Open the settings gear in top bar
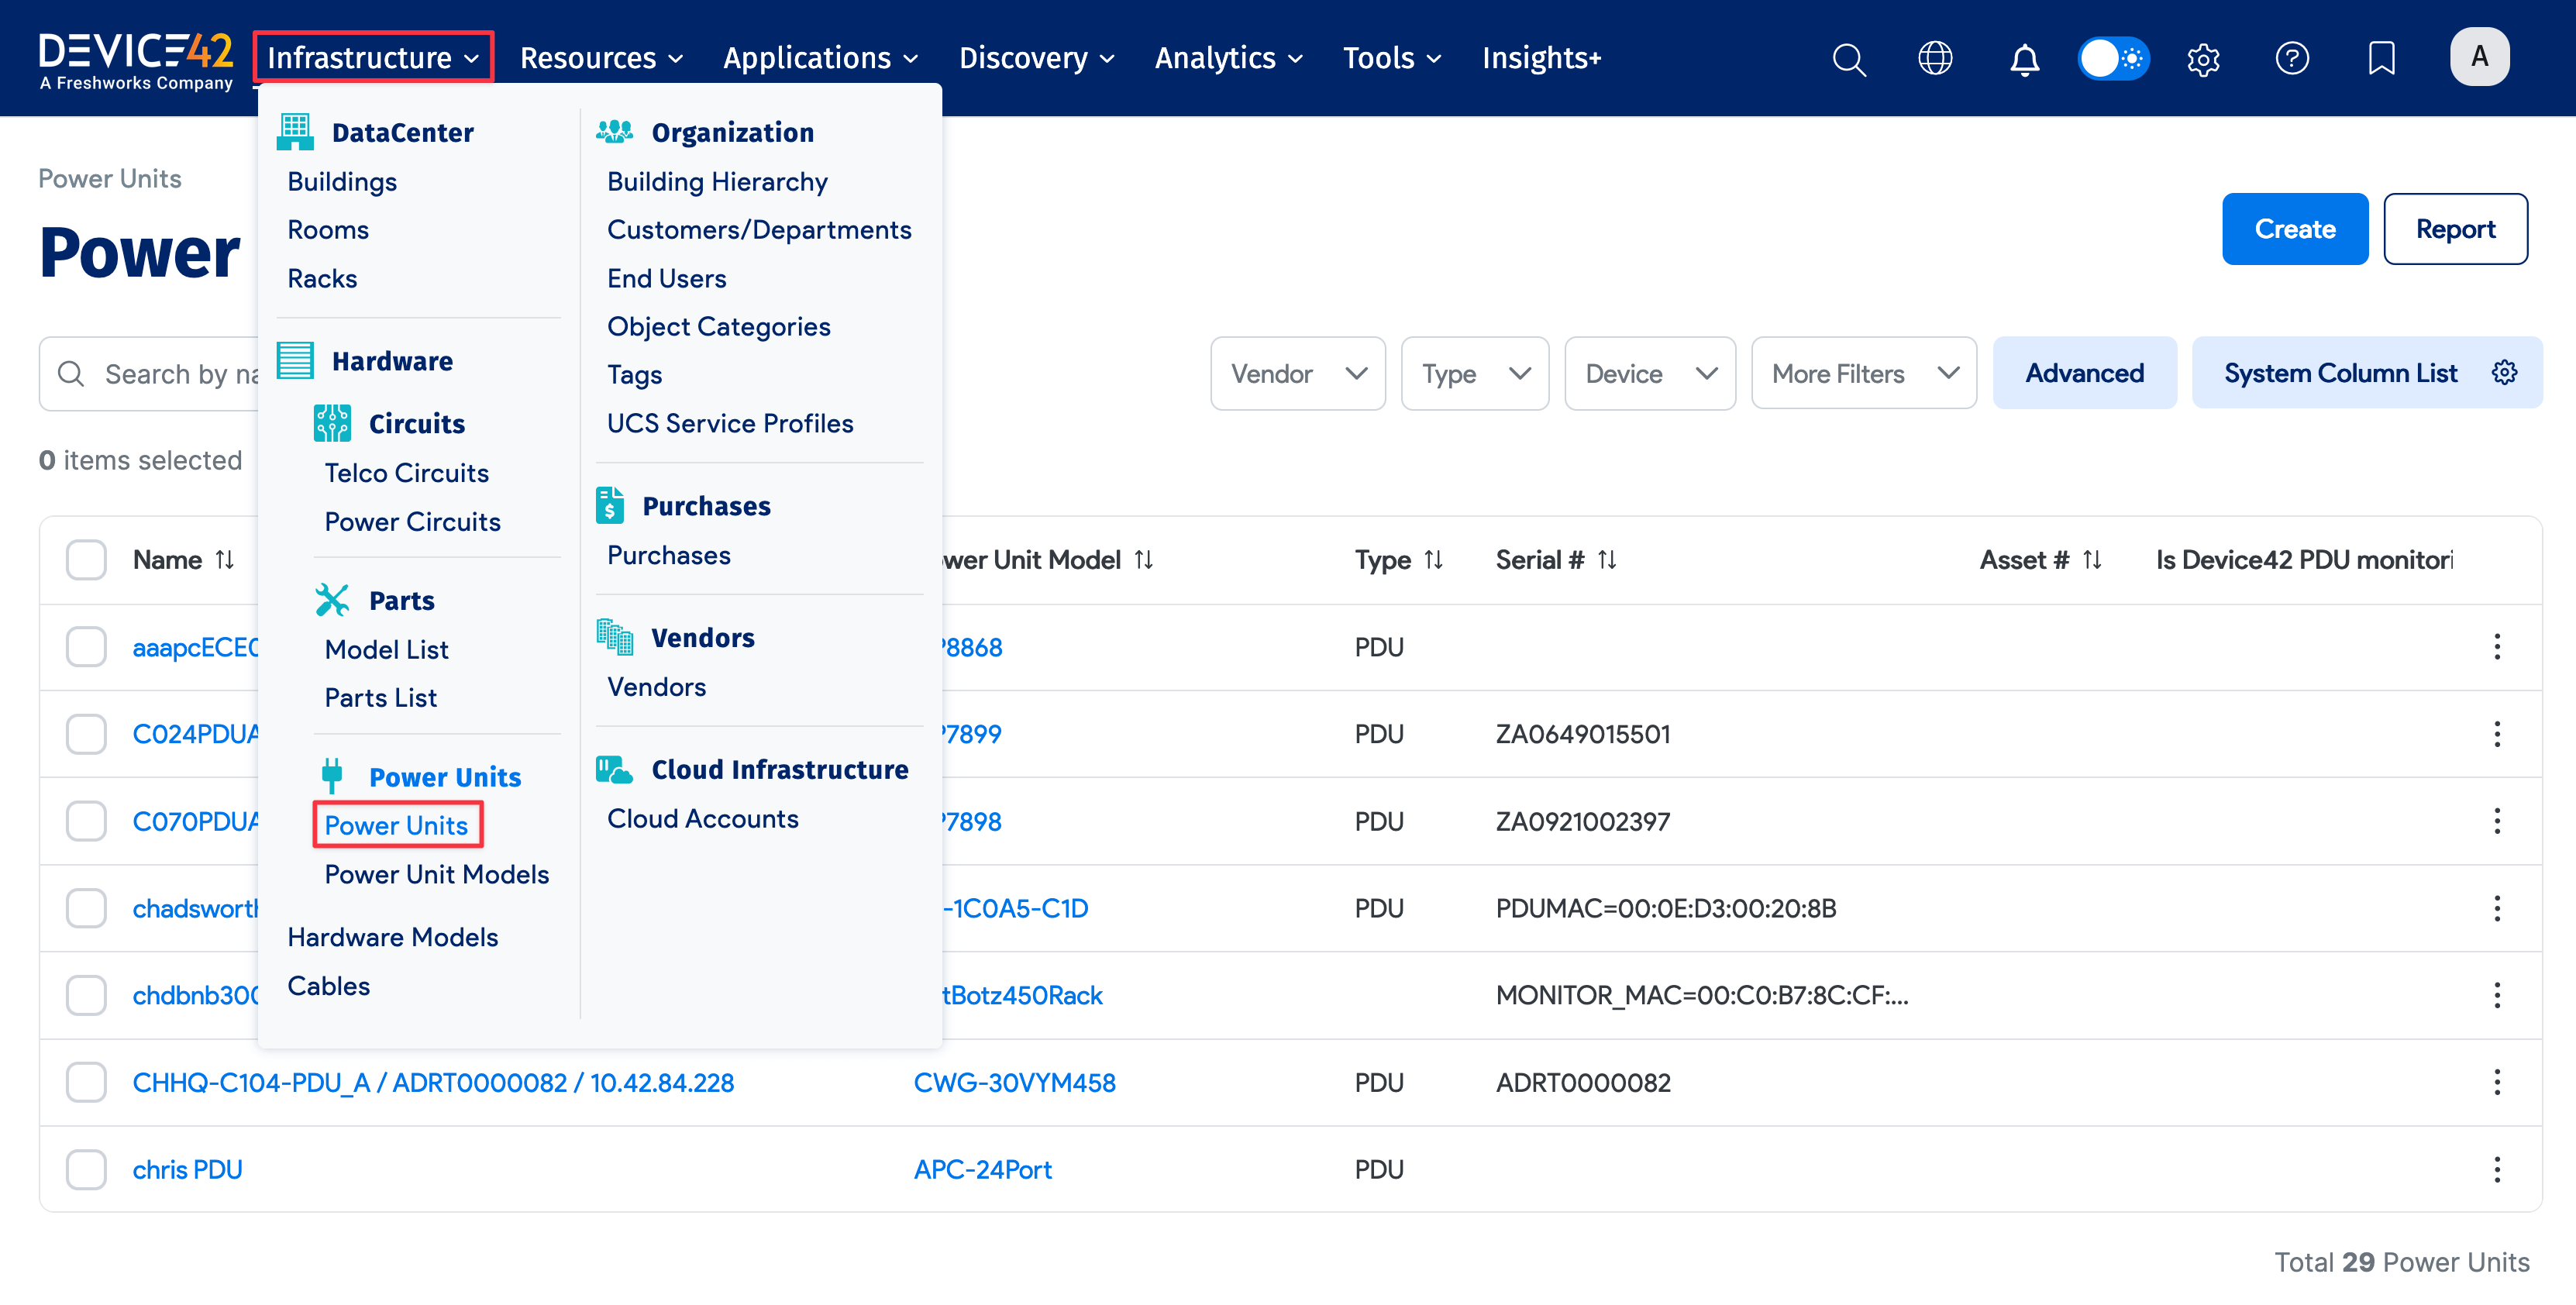The width and height of the screenshot is (2576, 1305). [x=2203, y=59]
